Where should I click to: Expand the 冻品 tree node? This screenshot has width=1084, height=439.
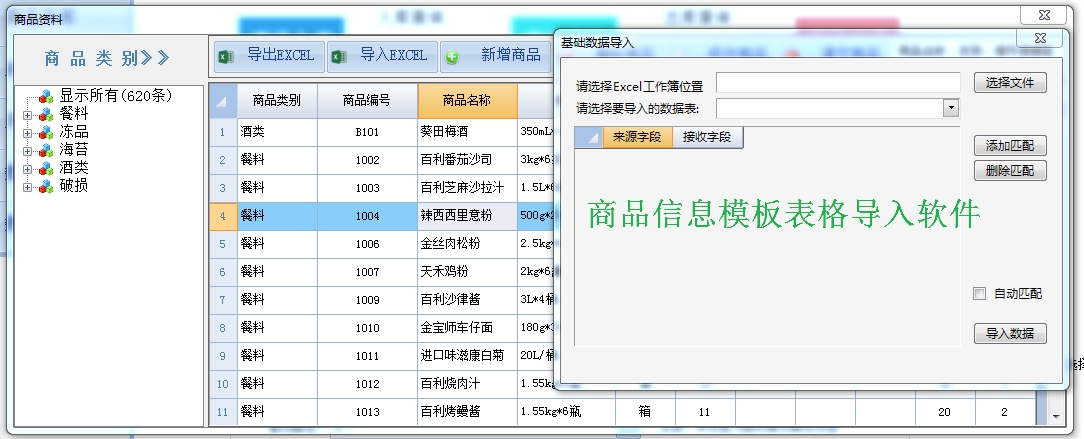coord(28,133)
